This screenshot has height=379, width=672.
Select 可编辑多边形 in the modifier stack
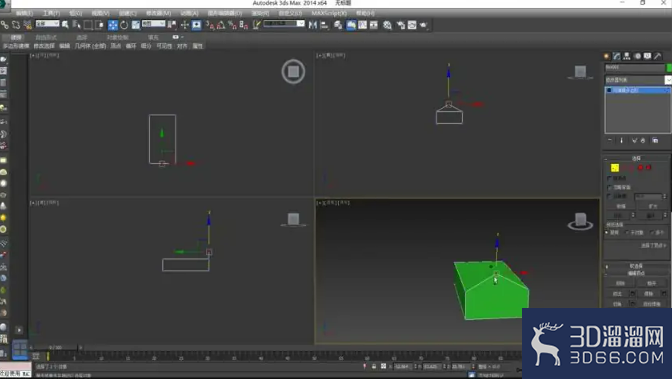pyautogui.click(x=638, y=90)
